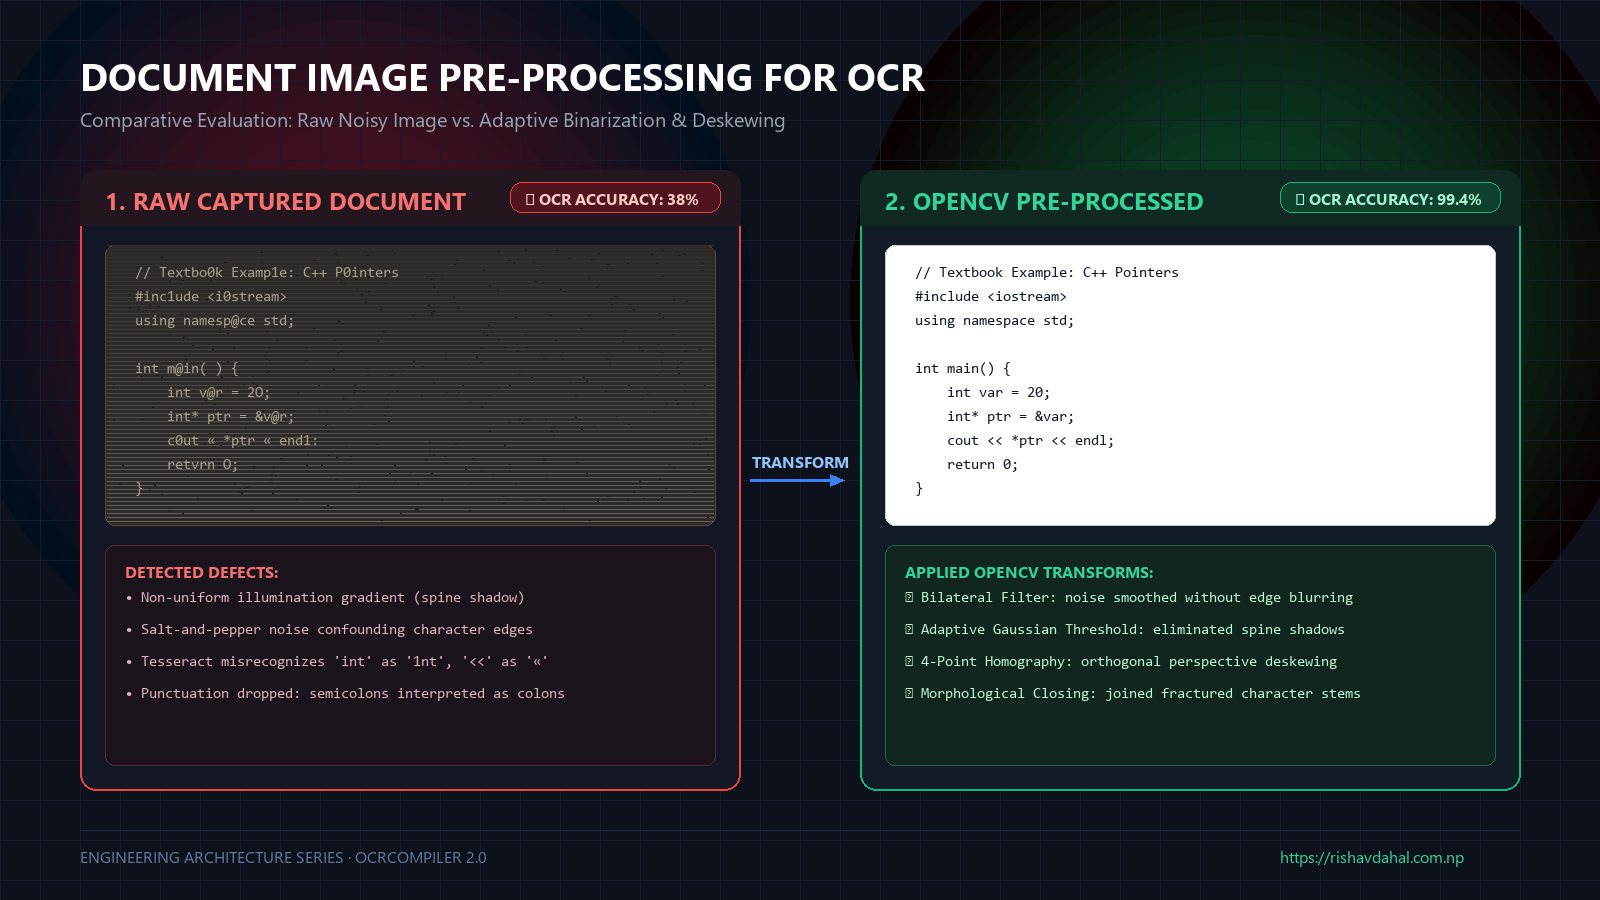Click the 'Bilateral Filter' transform line

click(1129, 597)
